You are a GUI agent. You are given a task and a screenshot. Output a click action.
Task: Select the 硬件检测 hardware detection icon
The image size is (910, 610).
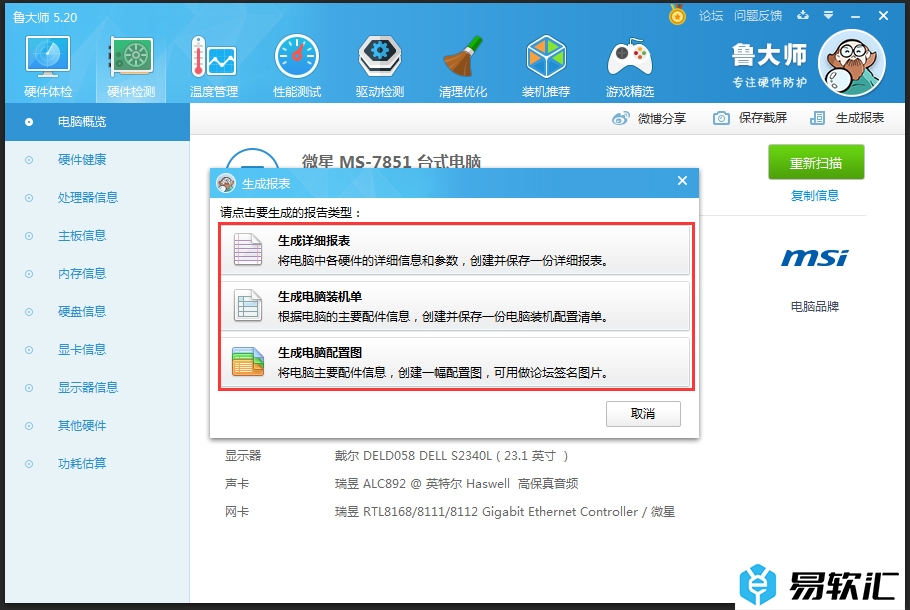tap(131, 67)
